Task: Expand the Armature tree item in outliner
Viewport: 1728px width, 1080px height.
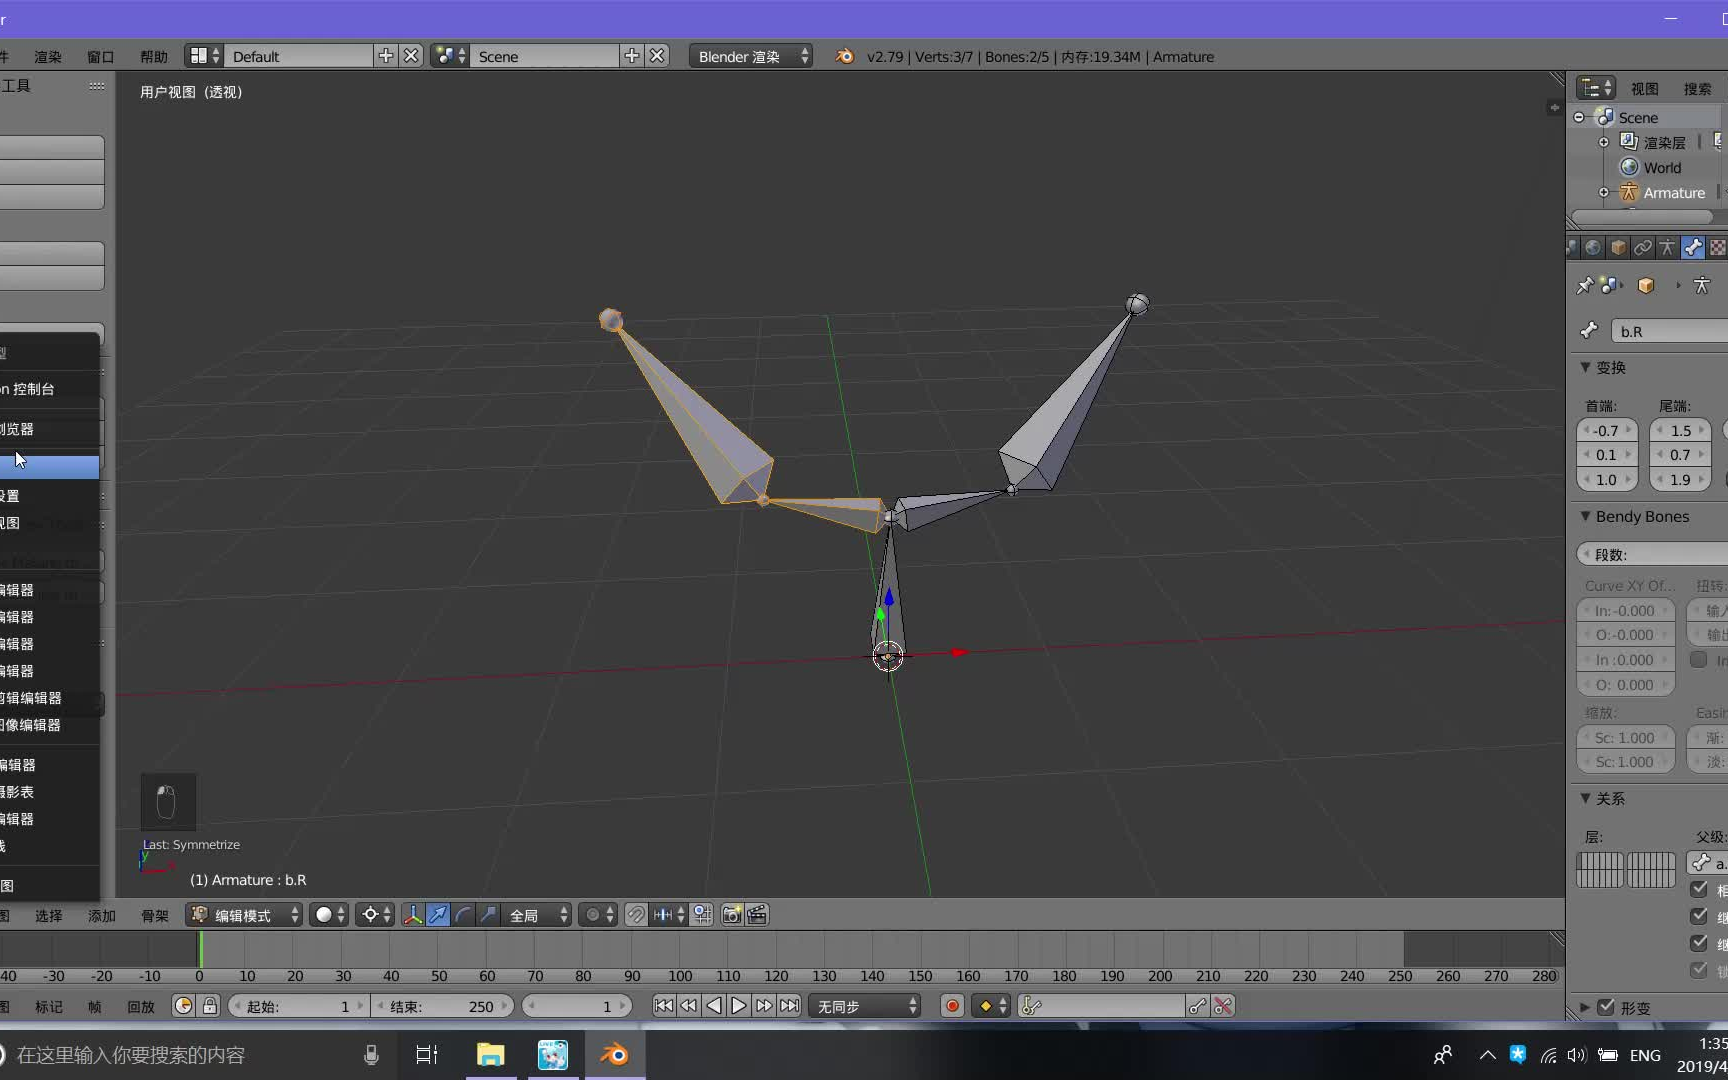Action: click(x=1604, y=193)
